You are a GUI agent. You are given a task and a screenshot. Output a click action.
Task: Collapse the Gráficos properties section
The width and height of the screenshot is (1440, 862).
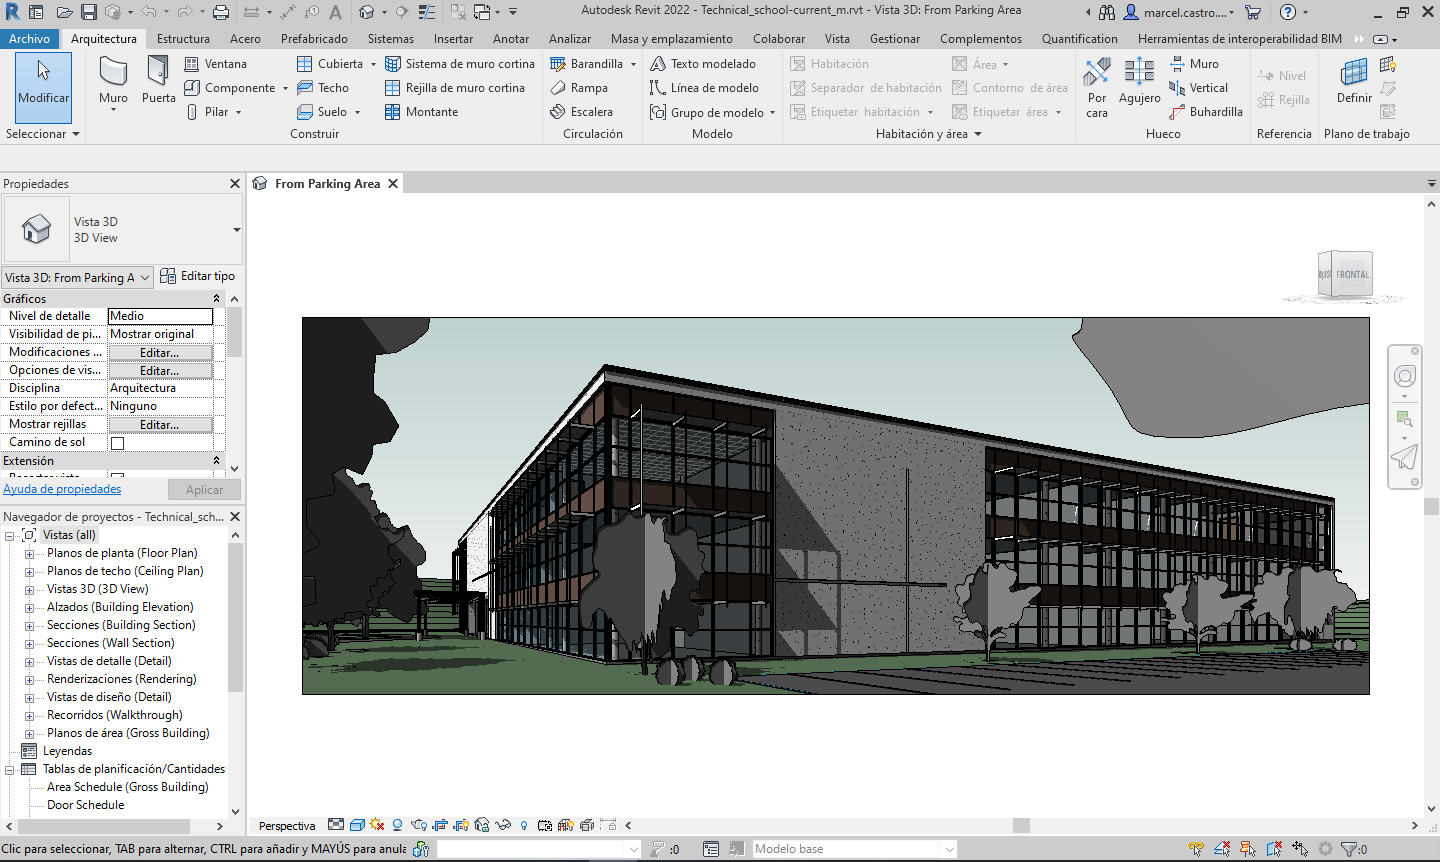(216, 298)
